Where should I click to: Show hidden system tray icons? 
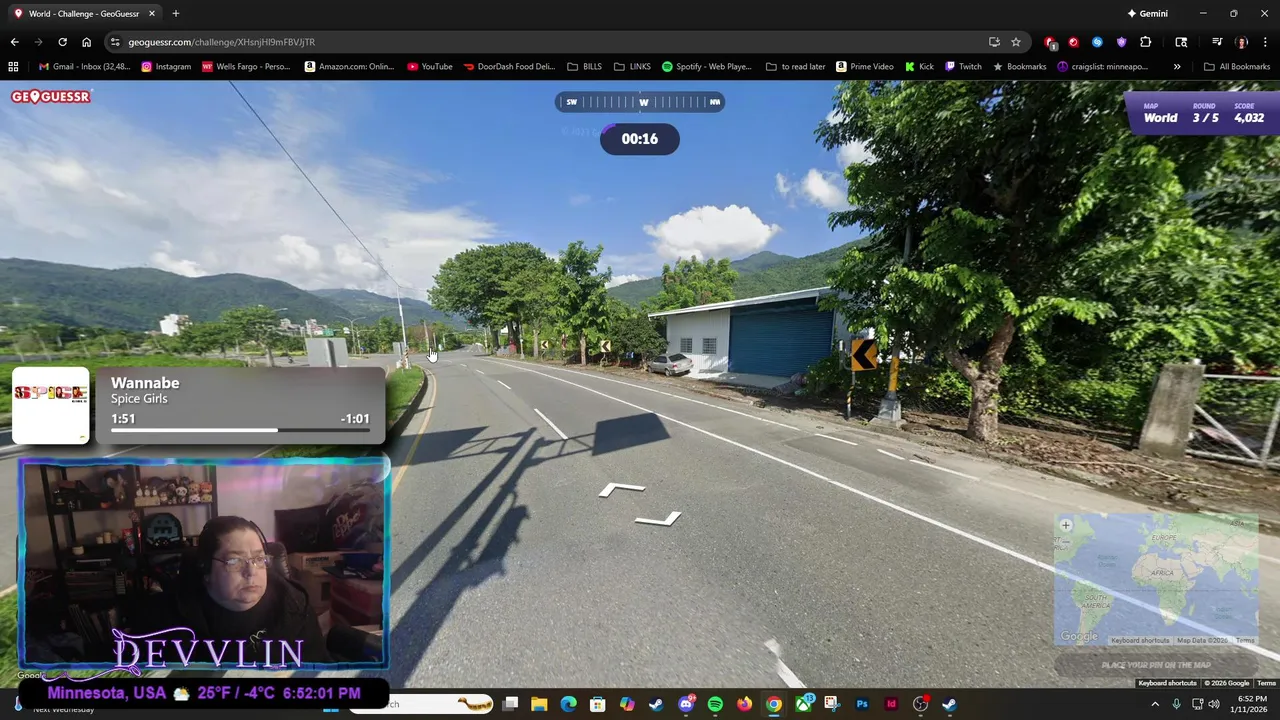pyautogui.click(x=1155, y=704)
